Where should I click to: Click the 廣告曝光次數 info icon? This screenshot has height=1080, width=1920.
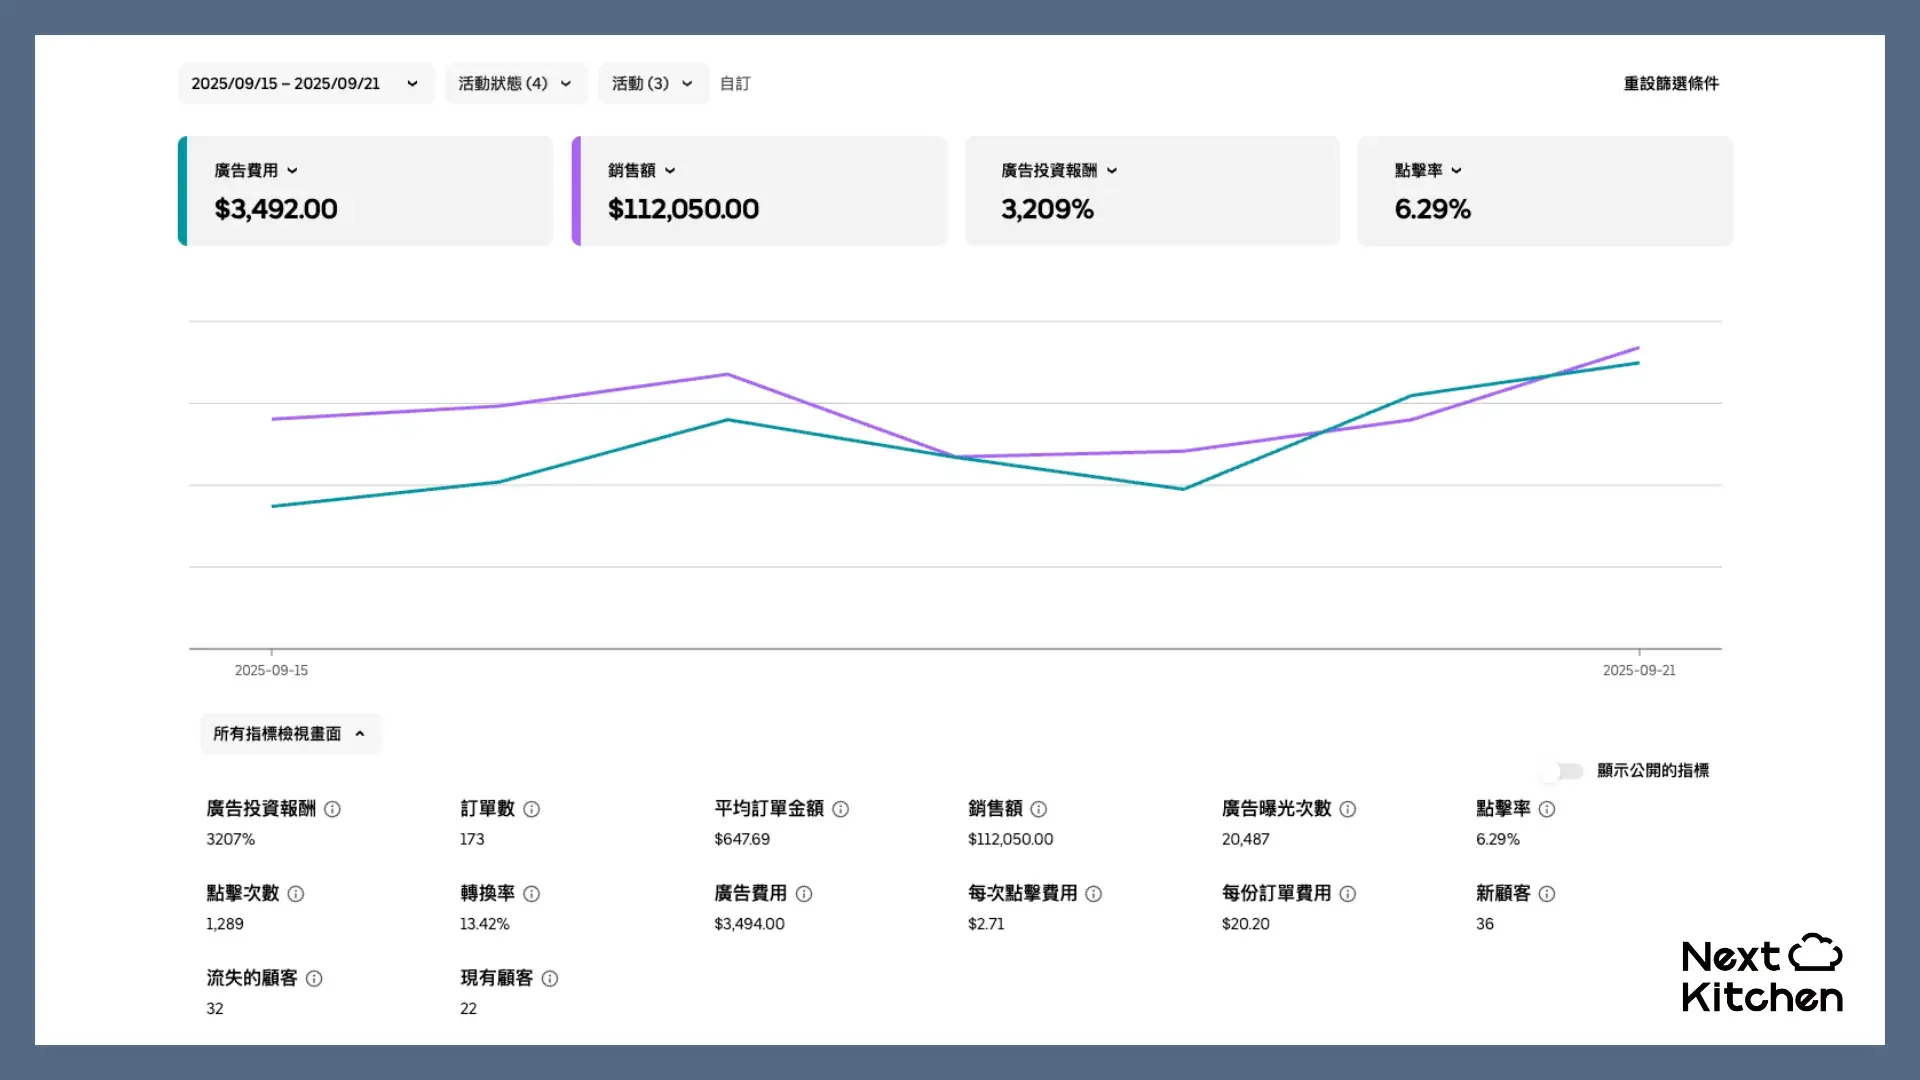pos(1348,810)
